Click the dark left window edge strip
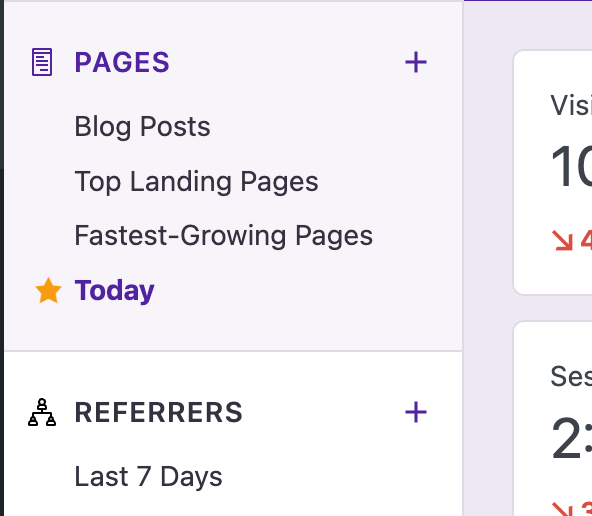This screenshot has width=592, height=516. coord(2,258)
